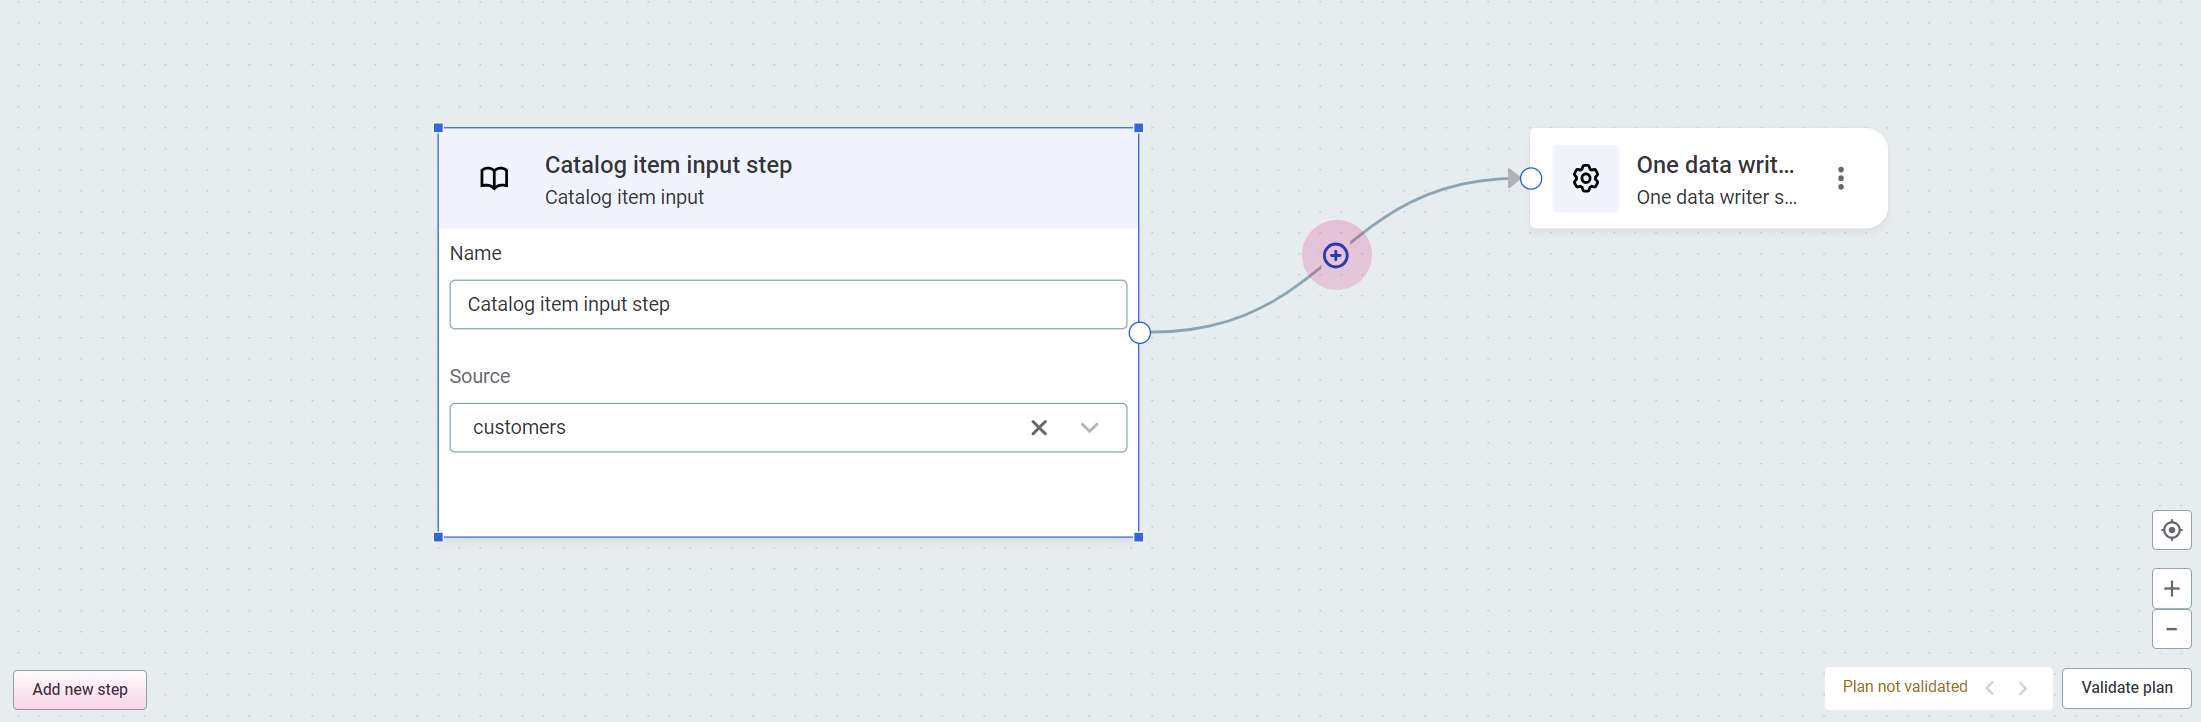2201x722 pixels.
Task: Zoom in with the plus button
Action: pyautogui.click(x=2171, y=589)
